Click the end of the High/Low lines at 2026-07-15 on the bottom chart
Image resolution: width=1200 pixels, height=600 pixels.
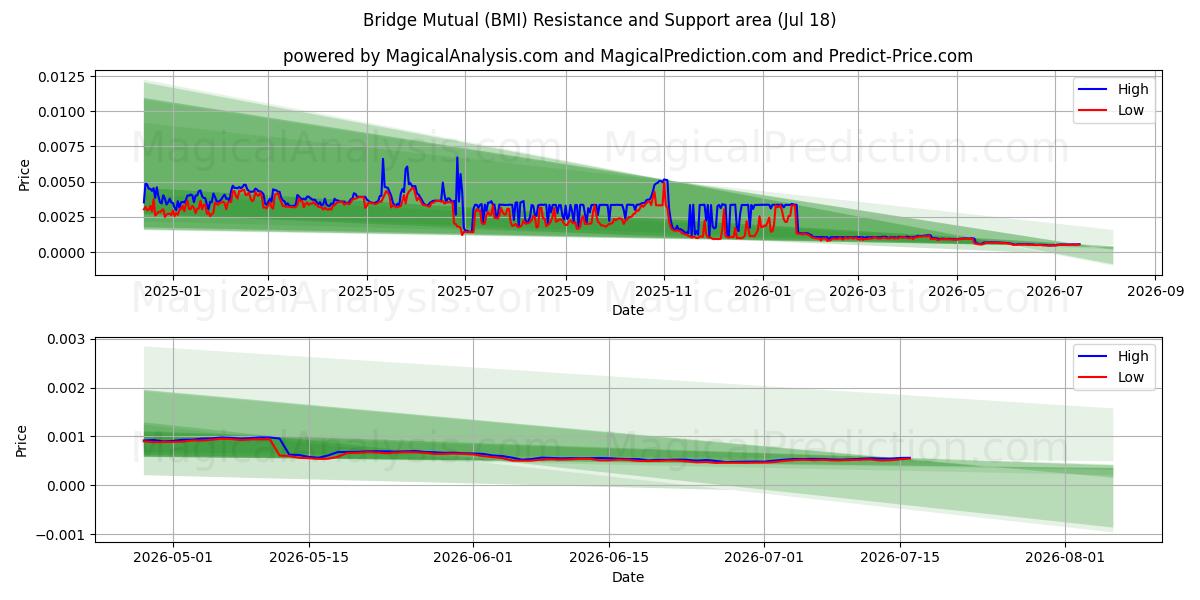pos(909,458)
